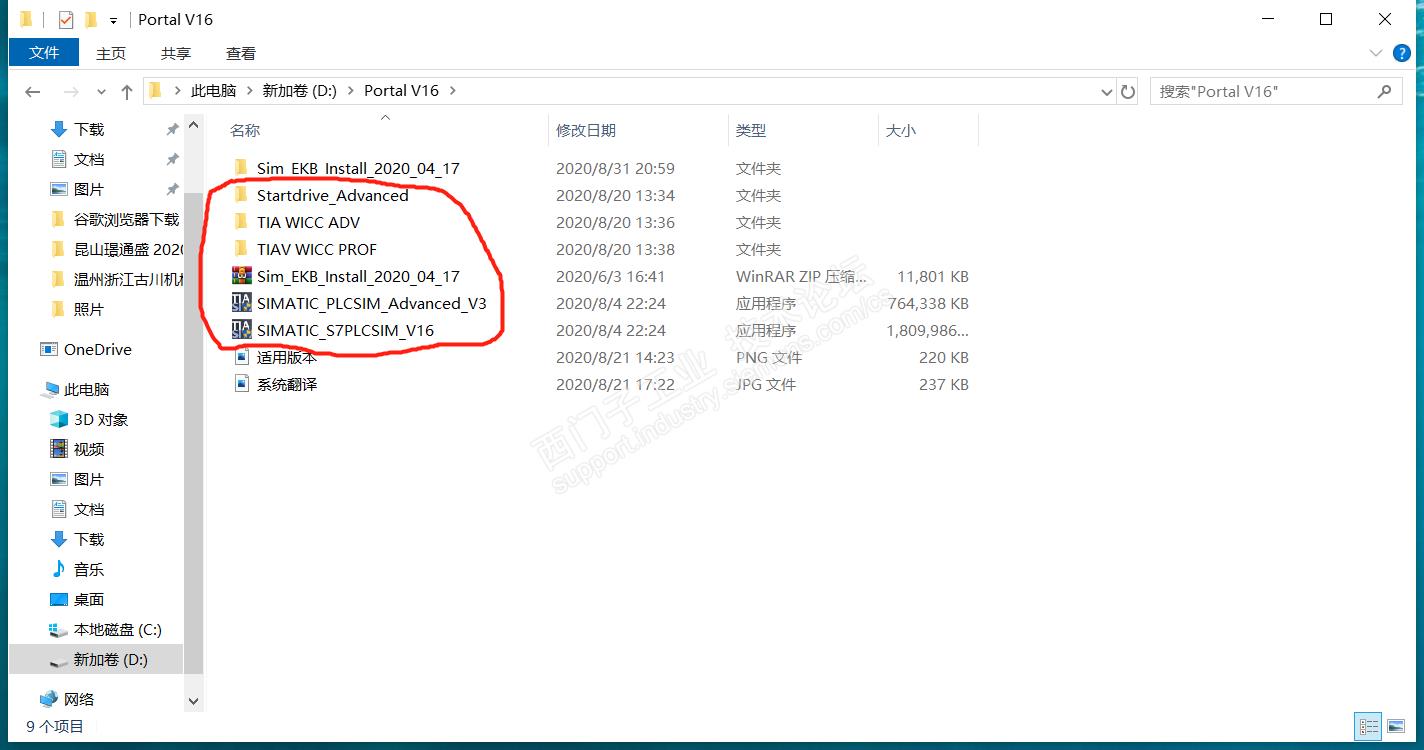Switch to the 共享 ribbon tab

point(176,53)
